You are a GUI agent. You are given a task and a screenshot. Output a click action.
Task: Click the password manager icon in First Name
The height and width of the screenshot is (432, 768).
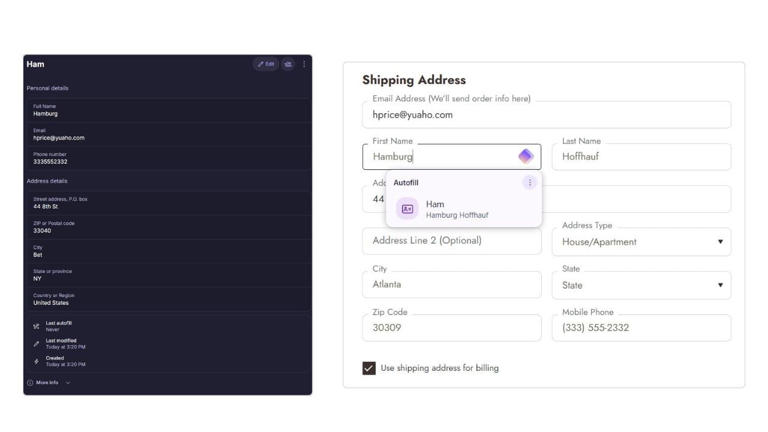click(x=525, y=156)
